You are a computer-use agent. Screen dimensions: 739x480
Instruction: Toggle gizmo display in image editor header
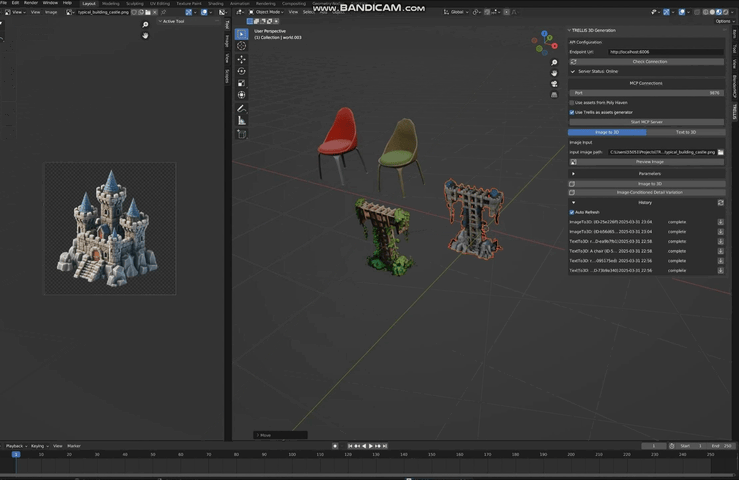189,12
